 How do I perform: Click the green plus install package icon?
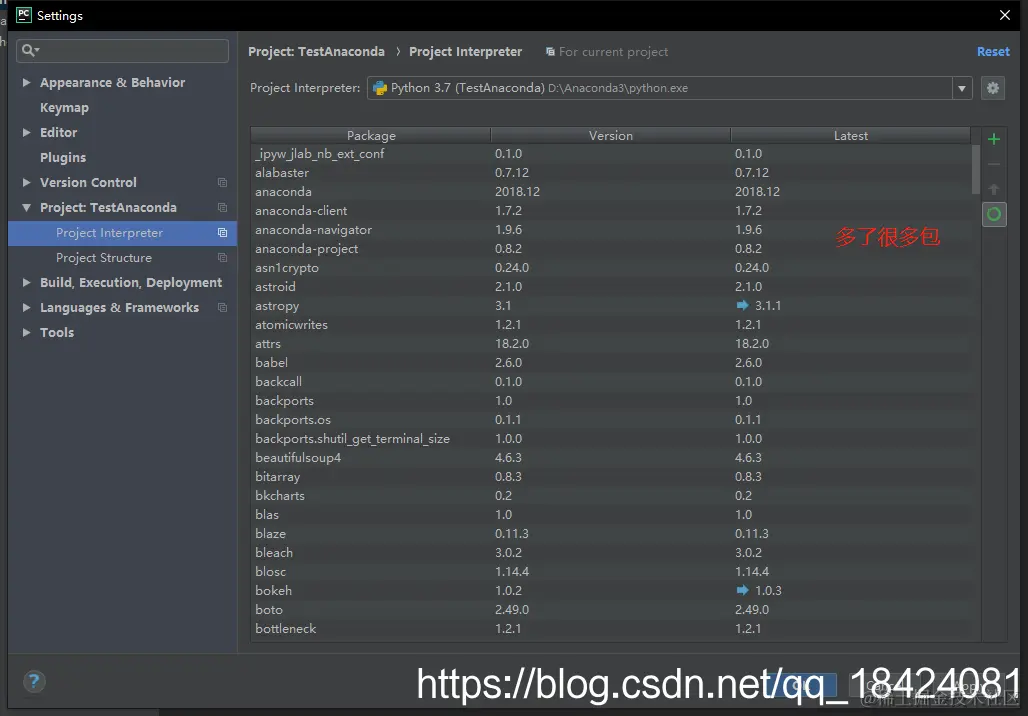pos(994,139)
